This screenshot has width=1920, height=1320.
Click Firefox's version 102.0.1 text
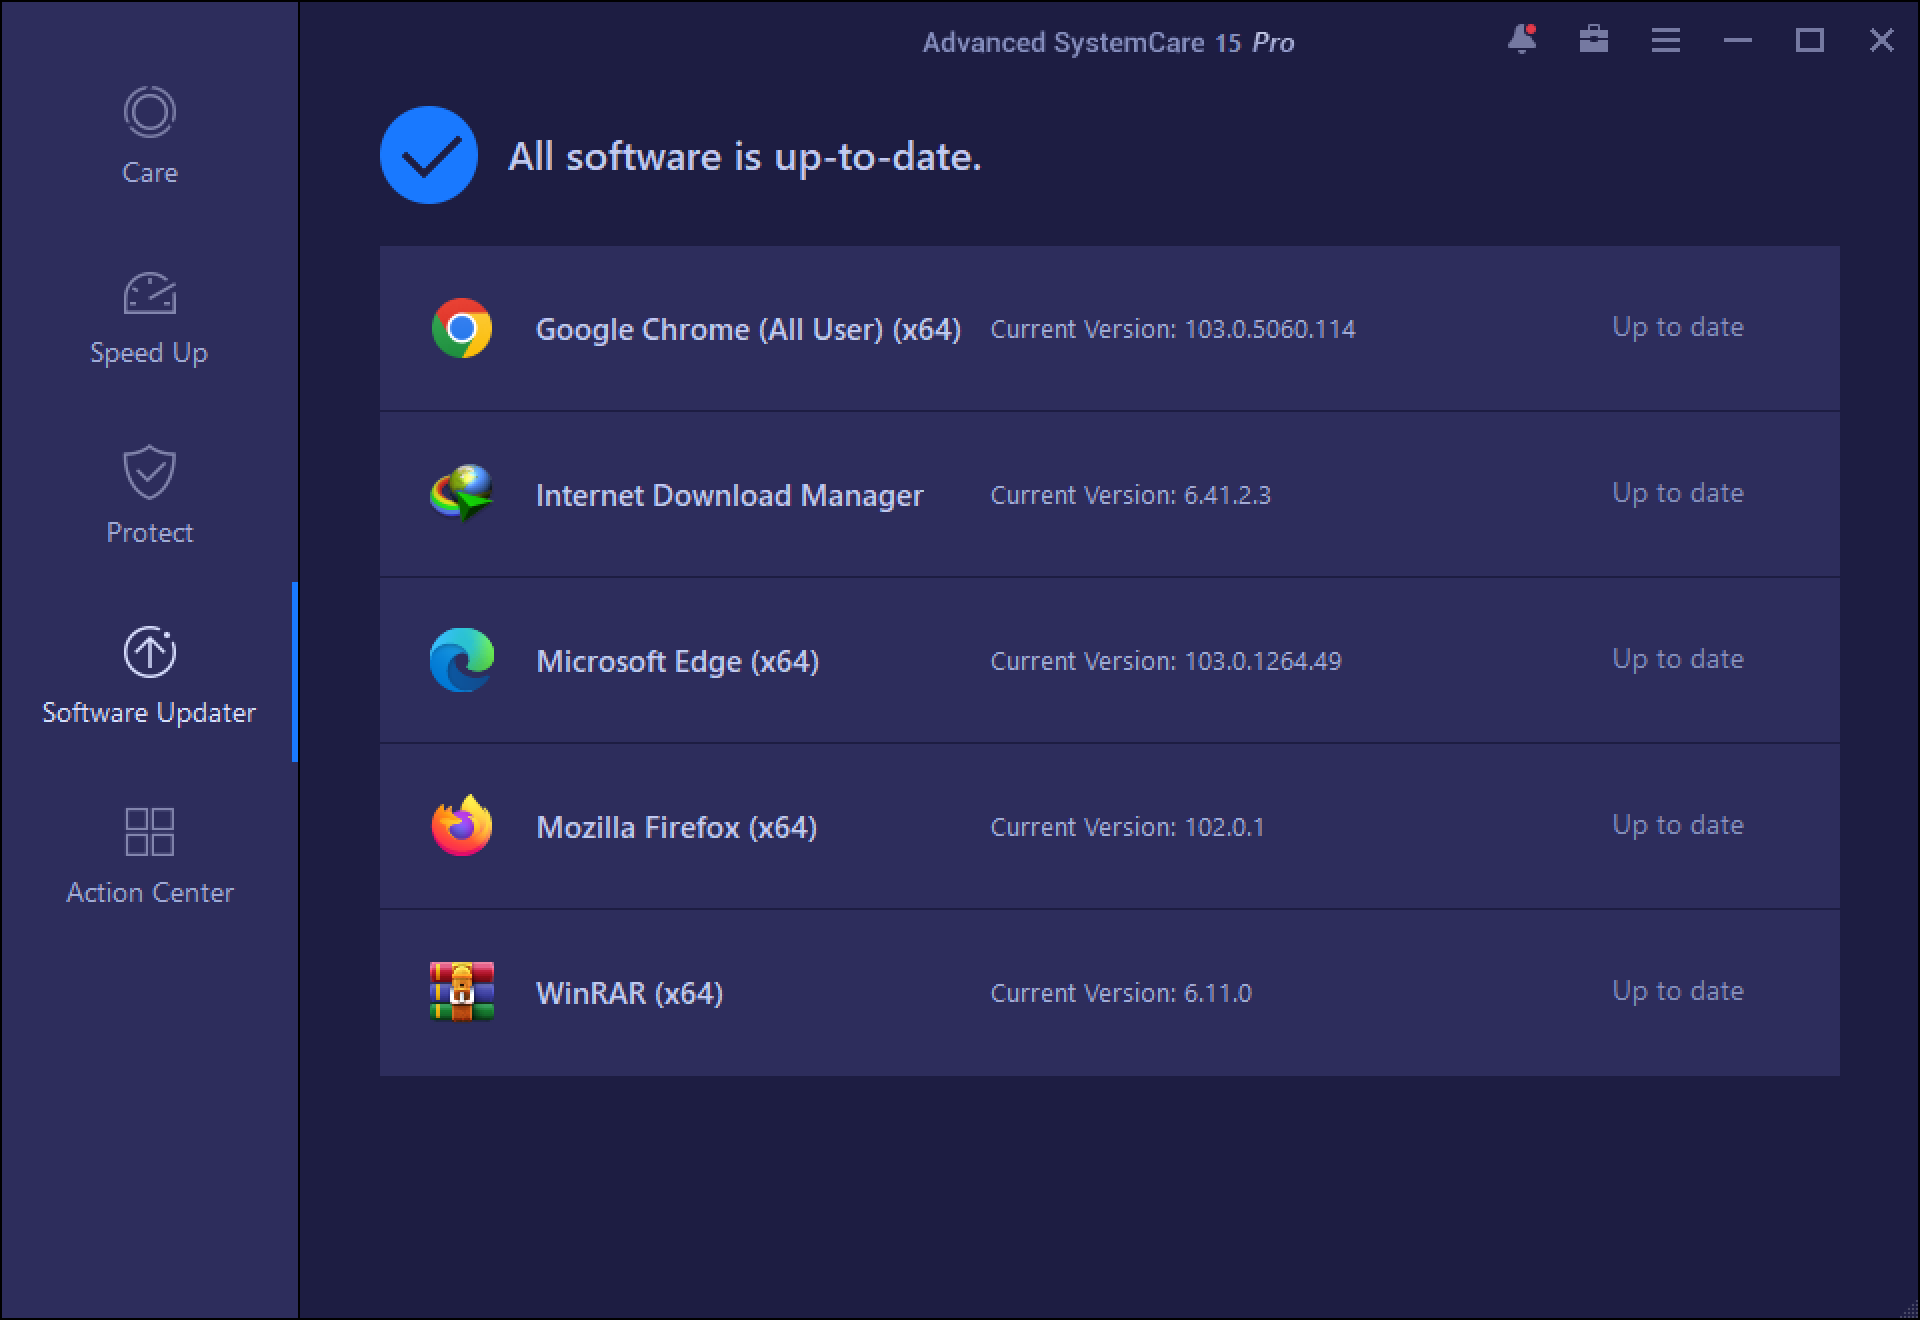[x=1225, y=827]
